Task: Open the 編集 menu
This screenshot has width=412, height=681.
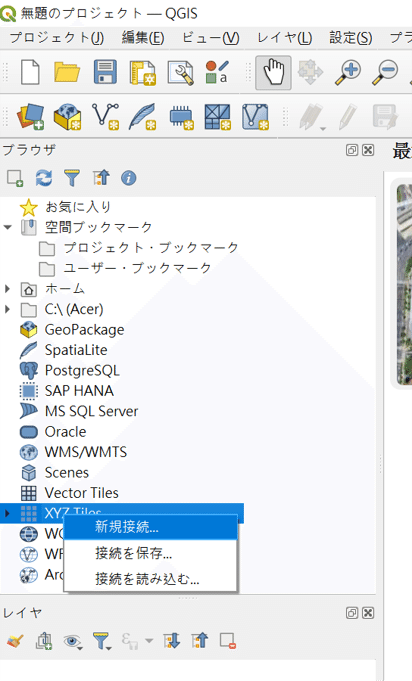Action: (143, 38)
